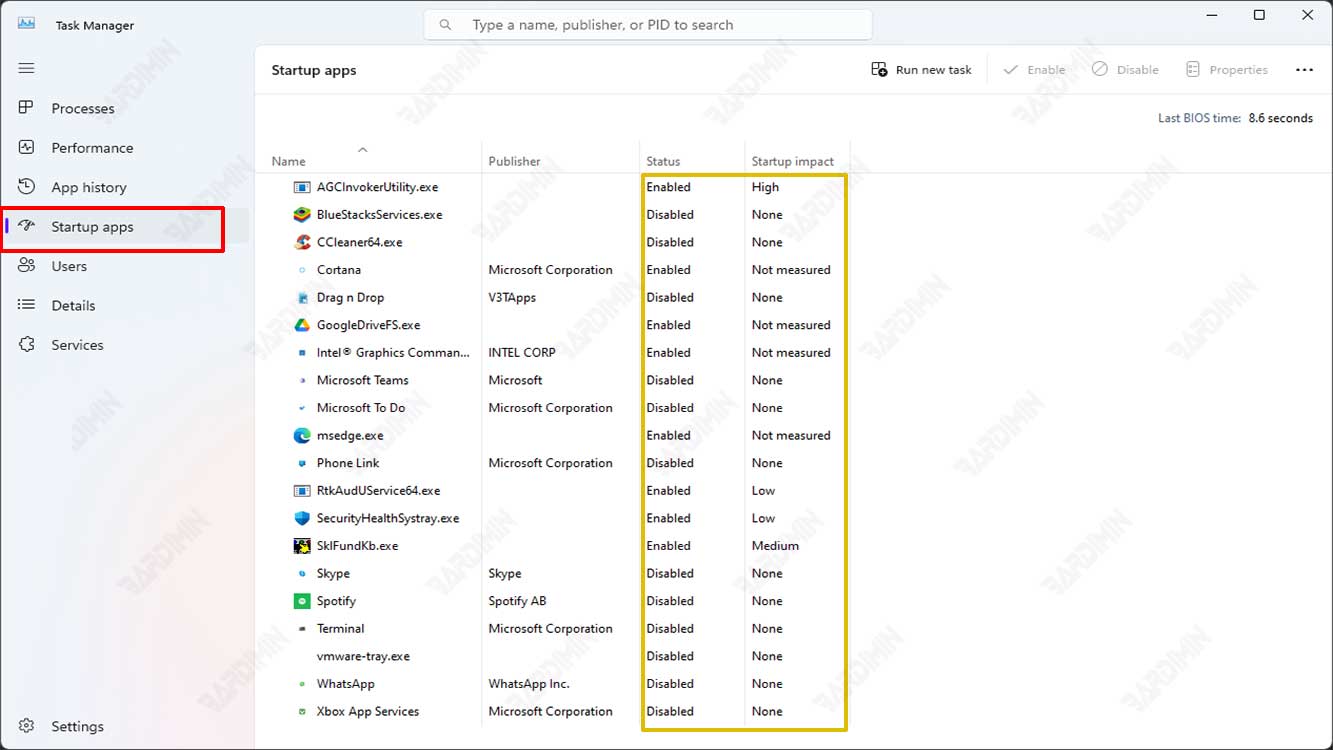Click the High startup impact value
This screenshot has height=750, width=1333.
pyautogui.click(x=765, y=187)
